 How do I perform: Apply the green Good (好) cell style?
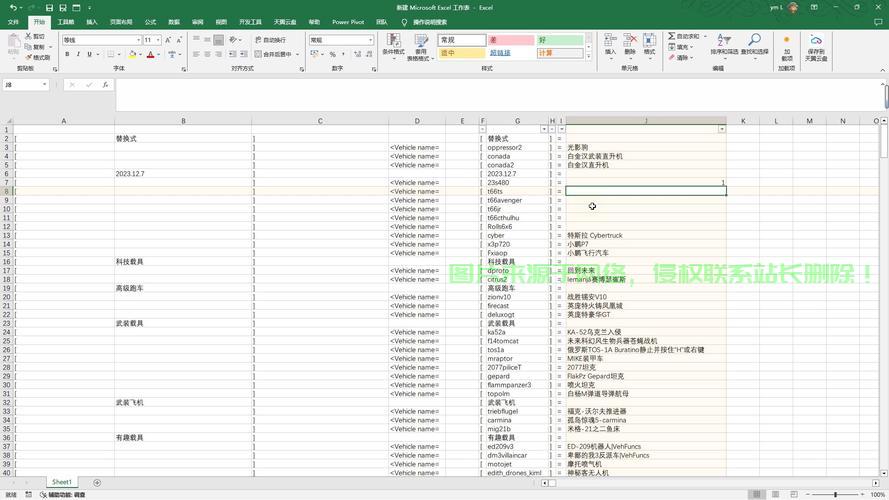[560, 40]
